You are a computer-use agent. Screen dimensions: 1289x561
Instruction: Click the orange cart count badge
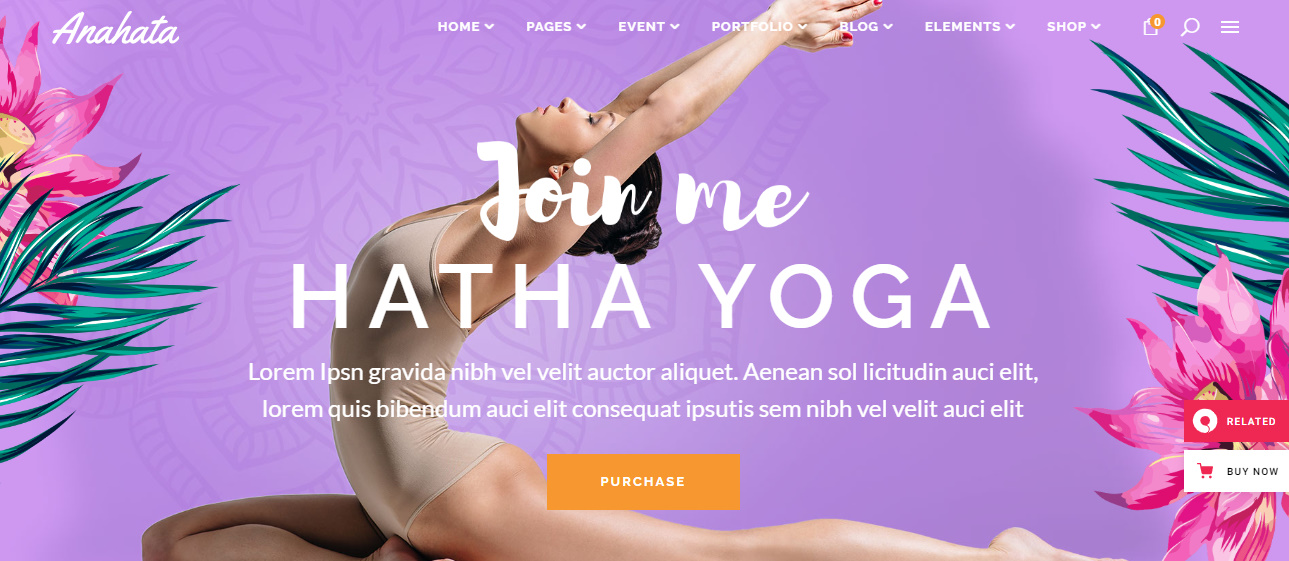click(1157, 21)
